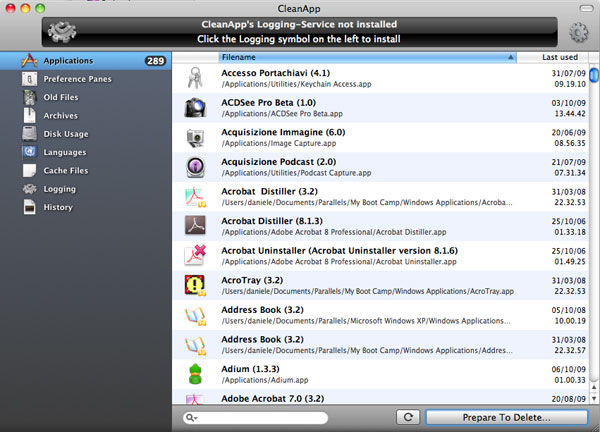Click the Logging gear symbol in banner
This screenshot has height=432, width=600.
pyautogui.click(x=62, y=32)
